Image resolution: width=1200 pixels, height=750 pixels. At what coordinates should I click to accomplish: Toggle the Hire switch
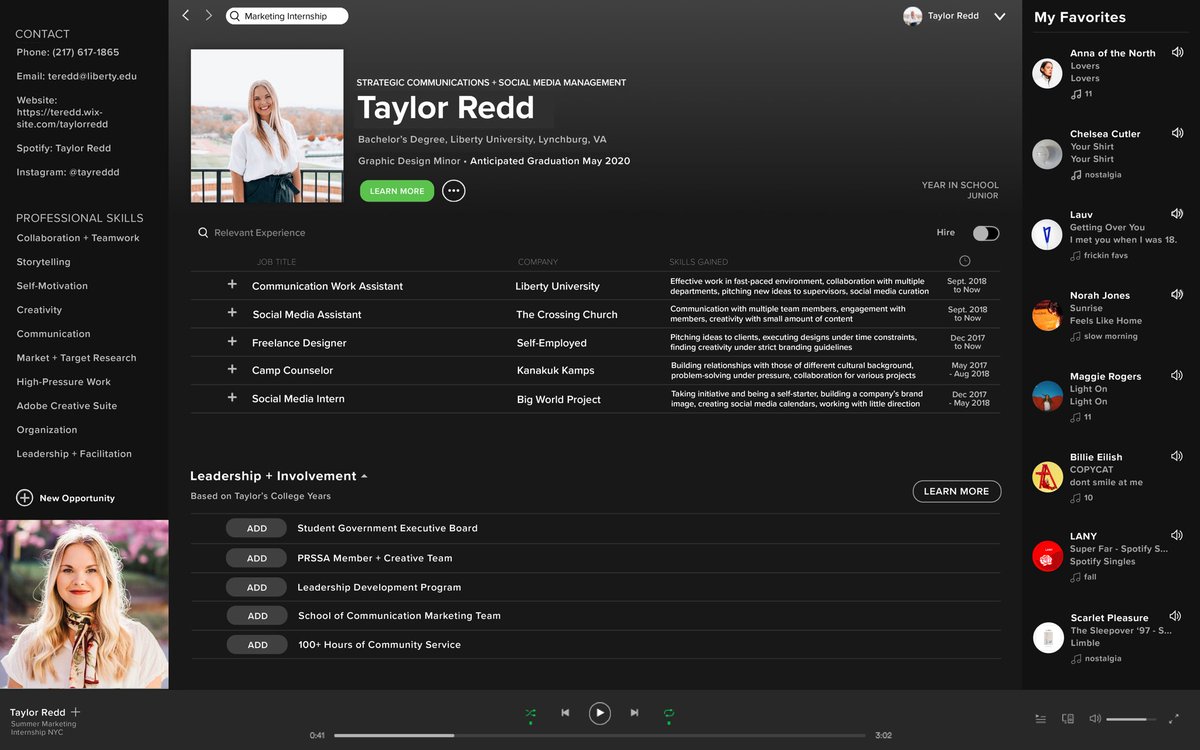click(986, 233)
